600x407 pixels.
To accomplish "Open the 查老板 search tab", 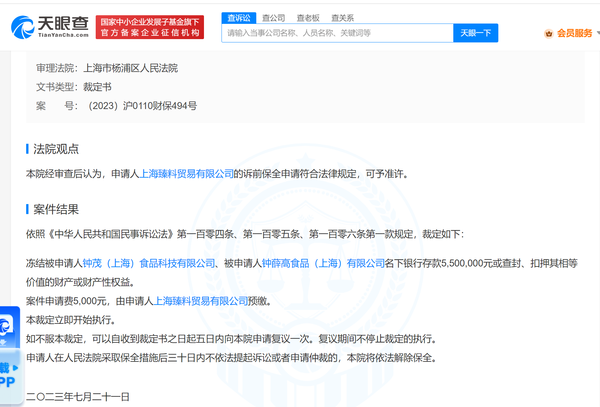I will [307, 16].
